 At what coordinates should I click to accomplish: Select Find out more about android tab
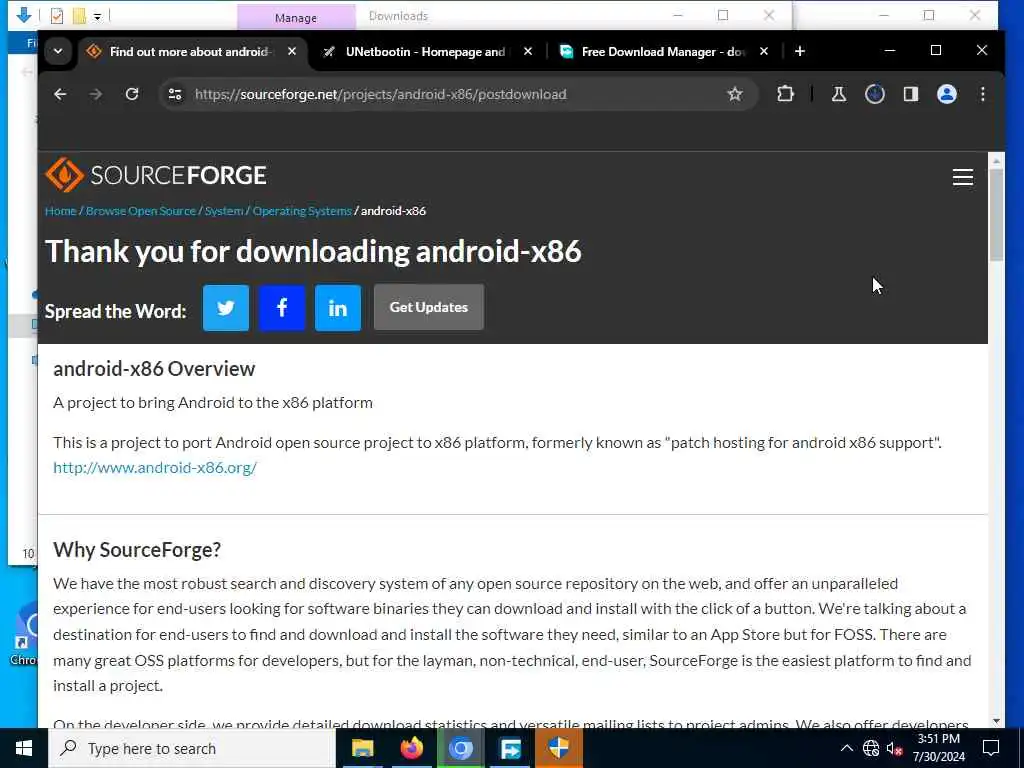pyautogui.click(x=189, y=52)
